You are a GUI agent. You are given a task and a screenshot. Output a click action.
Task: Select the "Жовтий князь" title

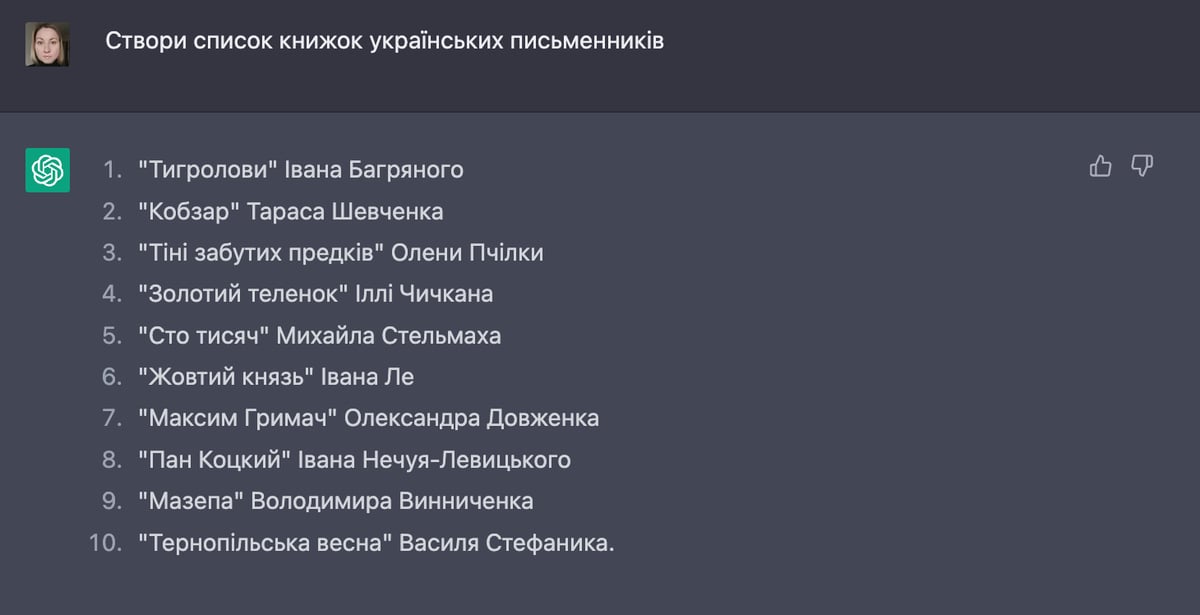(226, 377)
